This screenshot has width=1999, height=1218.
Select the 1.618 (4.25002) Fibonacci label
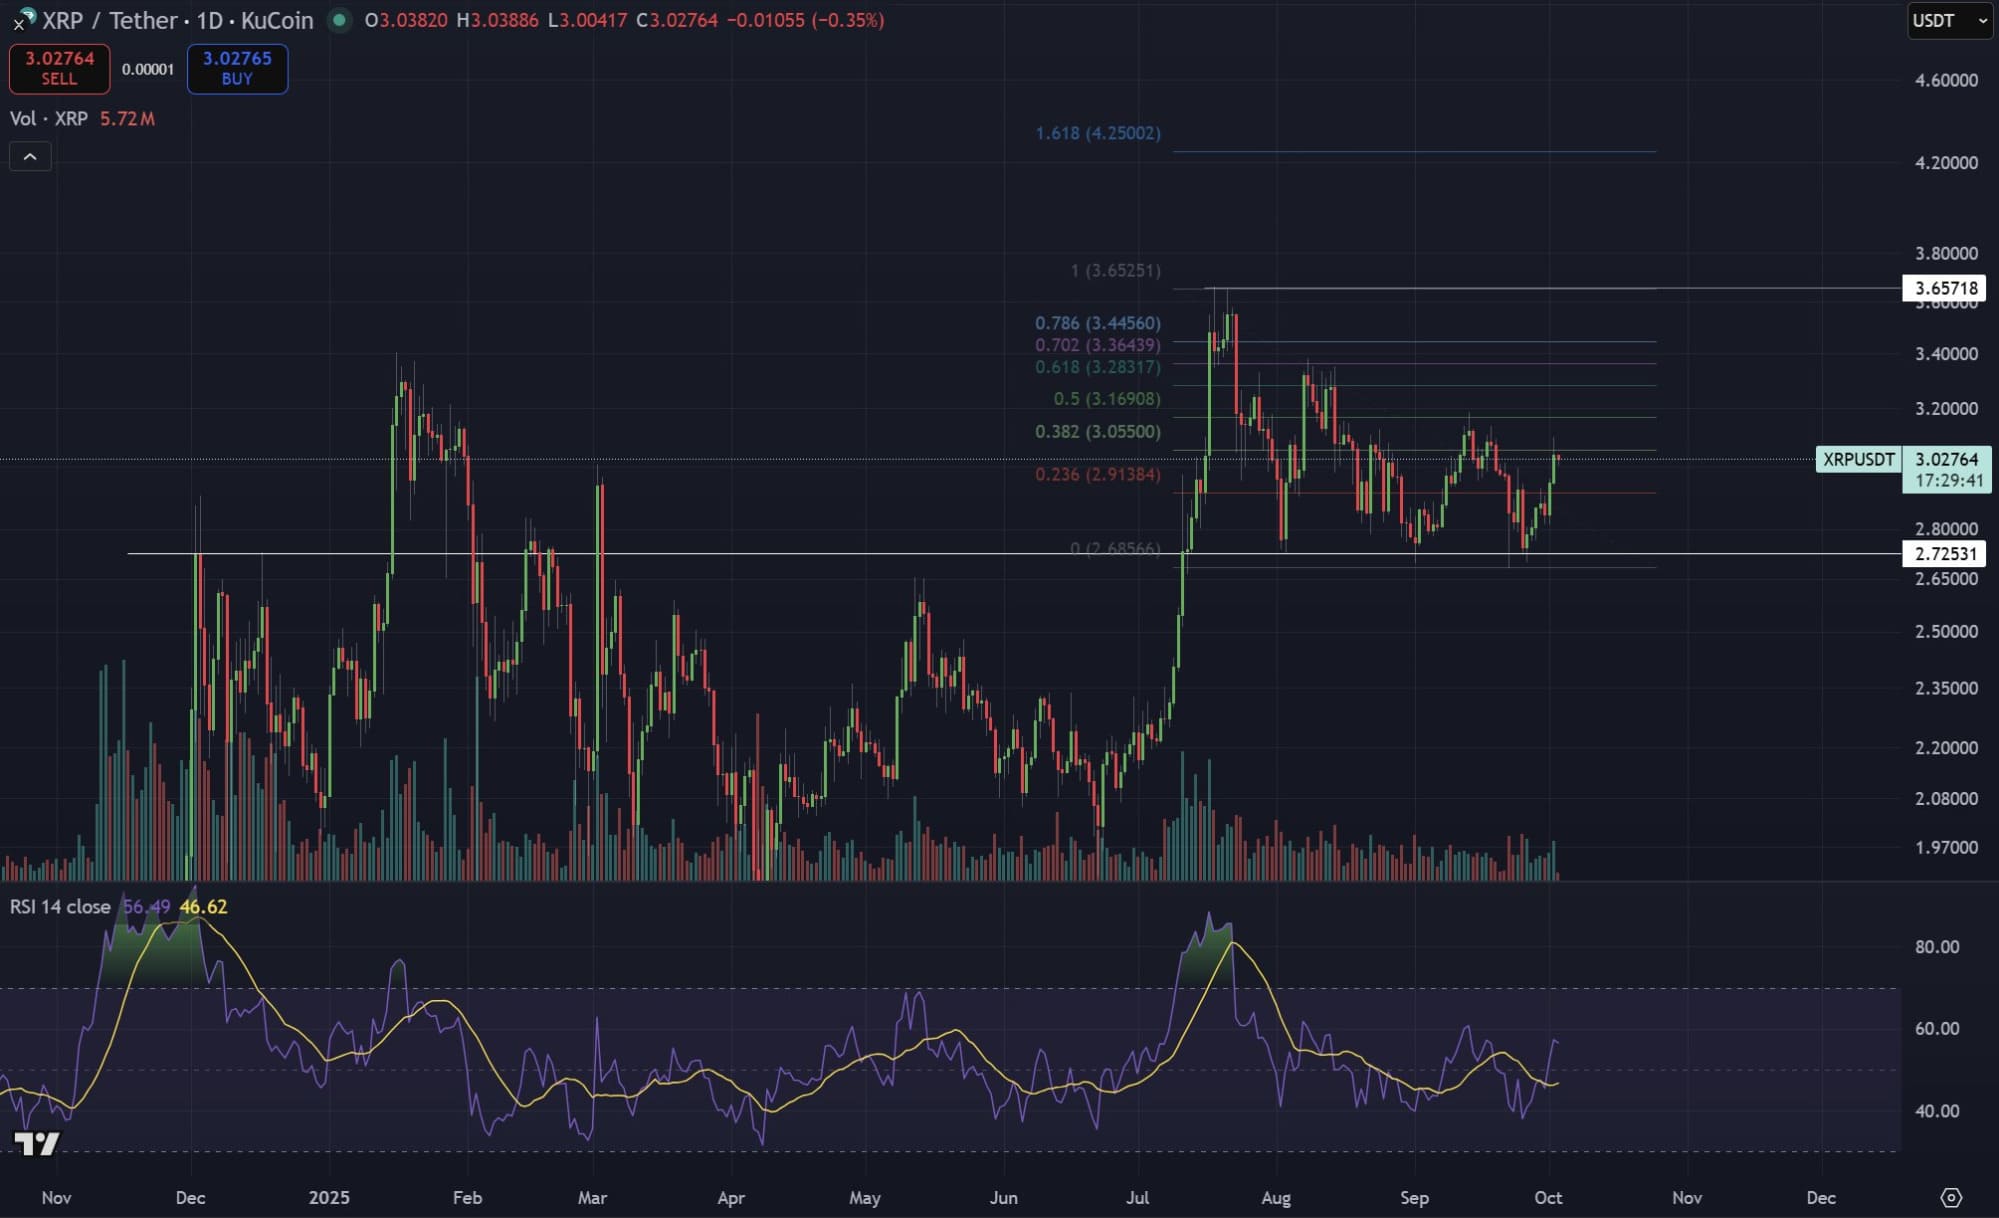click(x=1097, y=133)
